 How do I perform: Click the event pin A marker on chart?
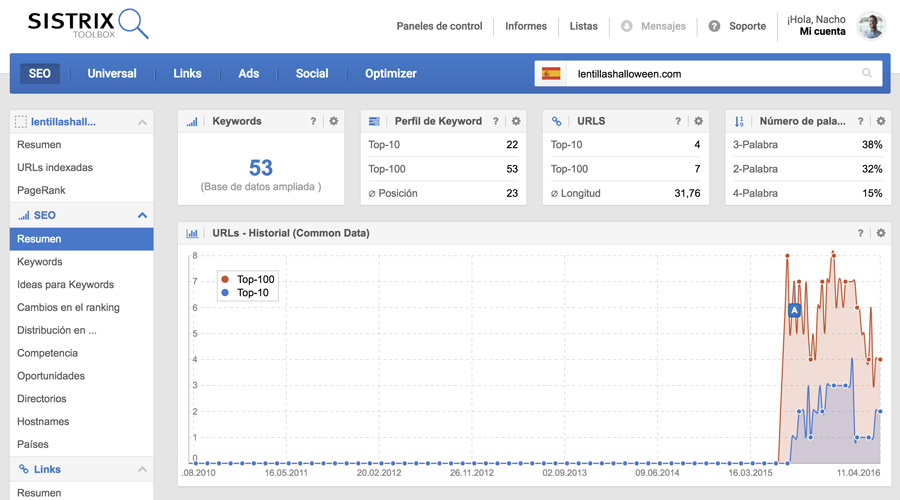[x=794, y=310]
